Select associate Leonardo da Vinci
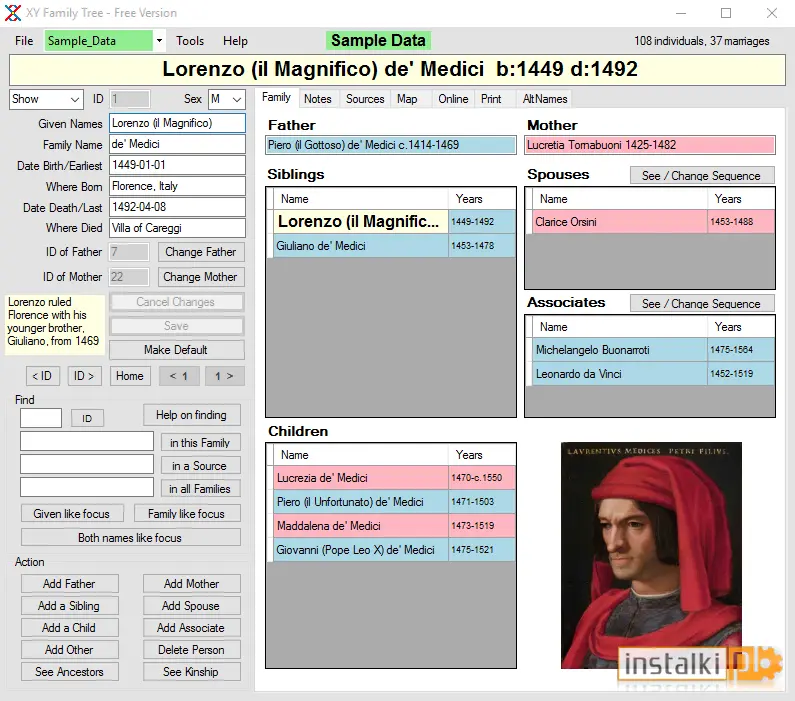 (654, 374)
